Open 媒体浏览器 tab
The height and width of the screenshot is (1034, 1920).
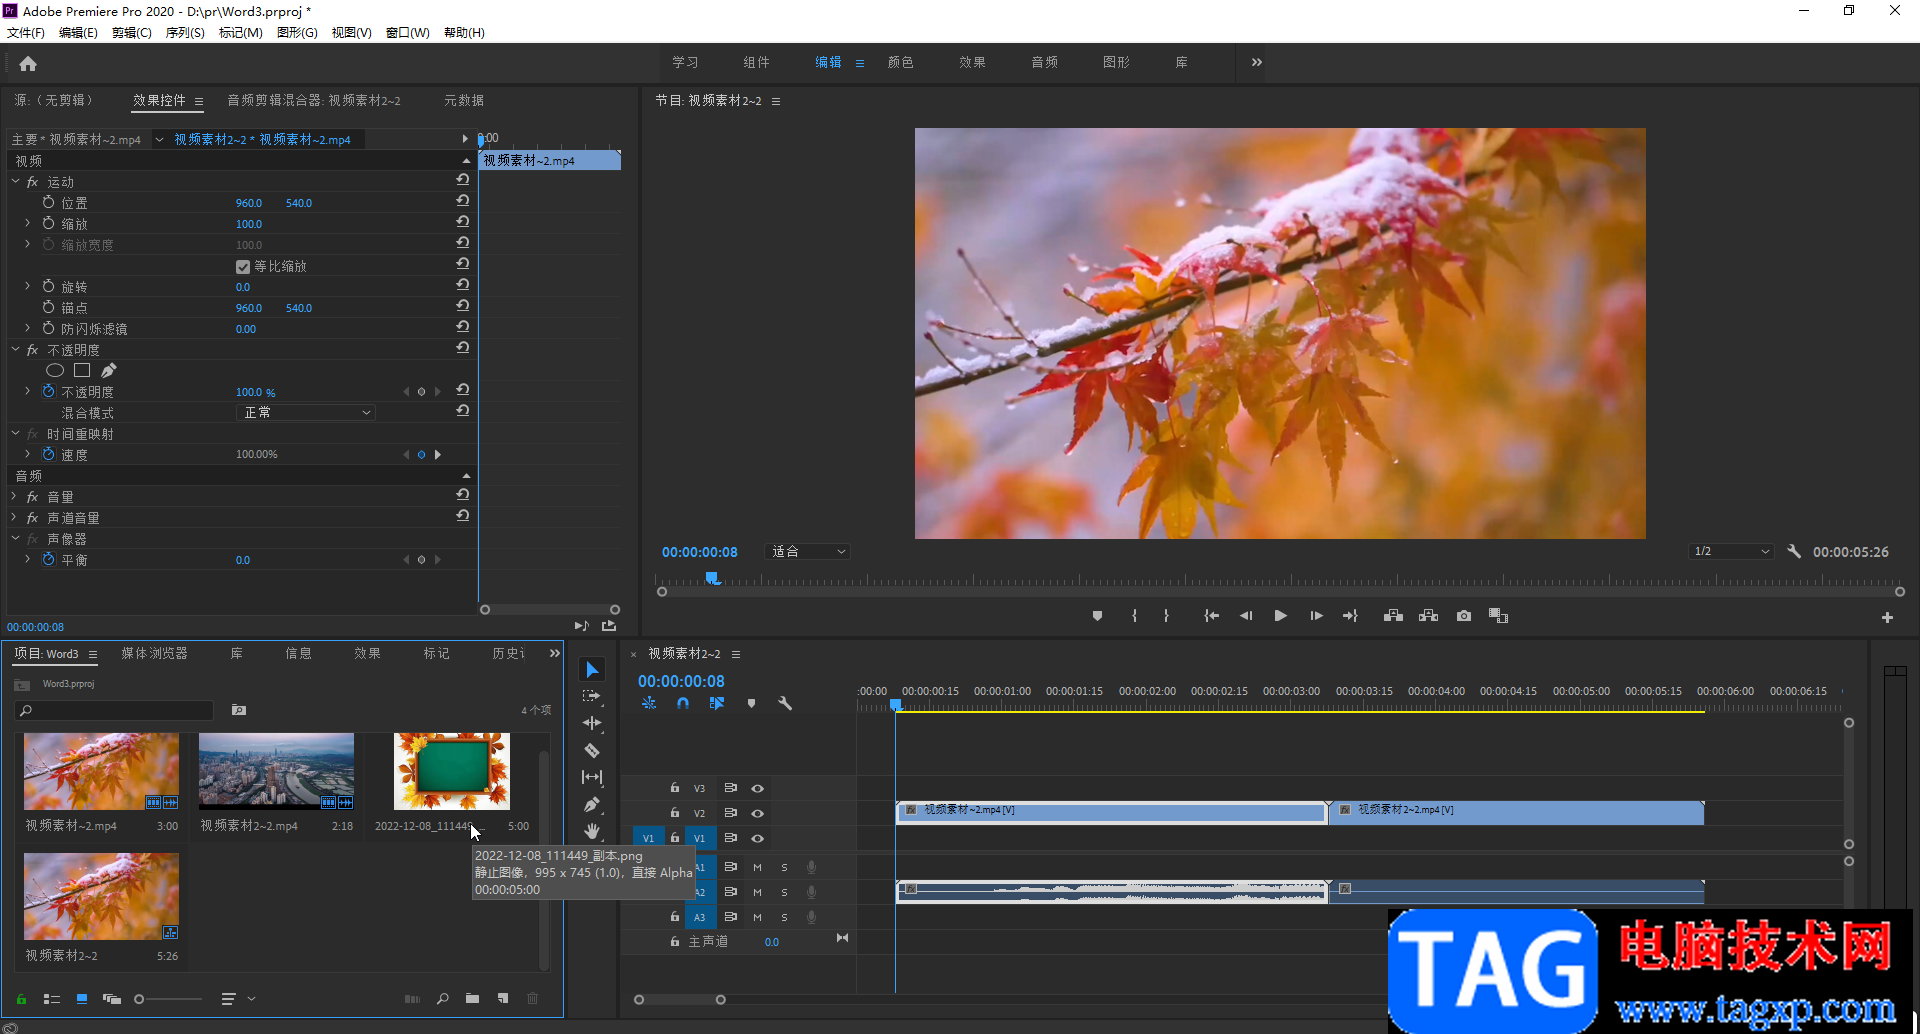point(154,653)
